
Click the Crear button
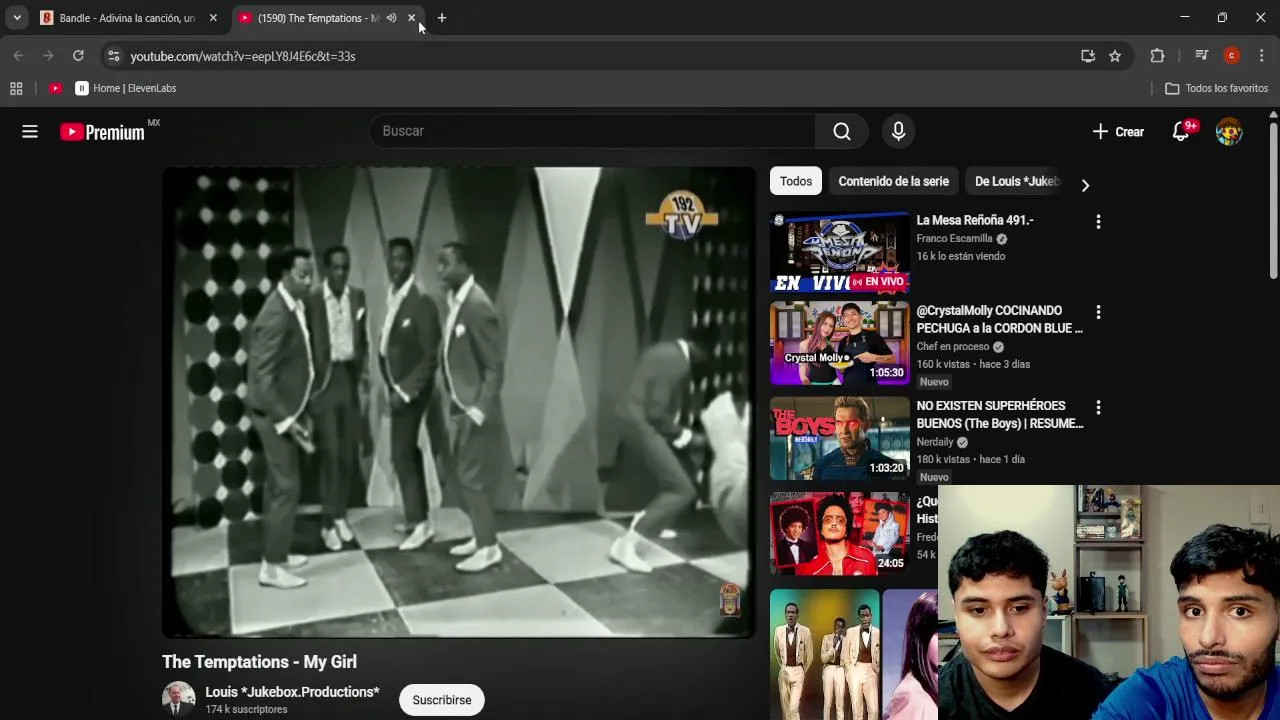point(1118,131)
